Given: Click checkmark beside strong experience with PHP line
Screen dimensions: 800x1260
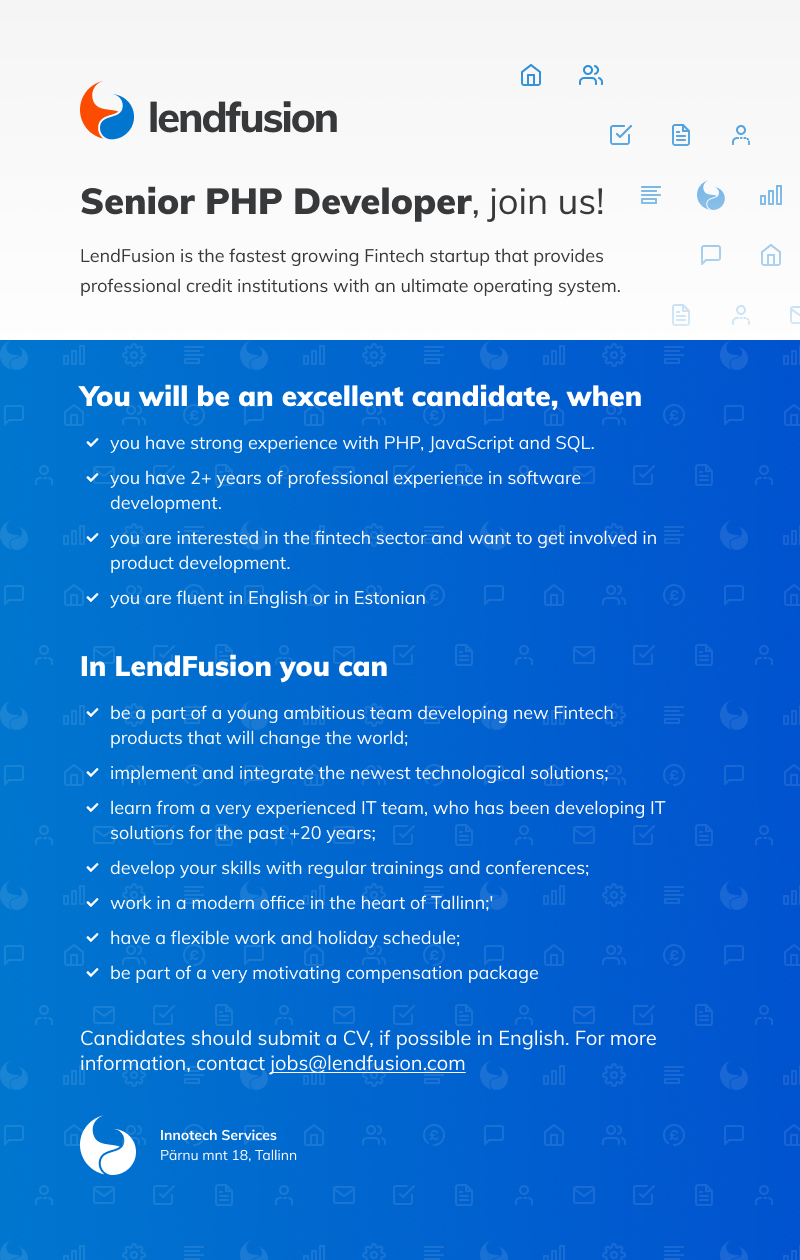Looking at the screenshot, I should (x=92, y=443).
